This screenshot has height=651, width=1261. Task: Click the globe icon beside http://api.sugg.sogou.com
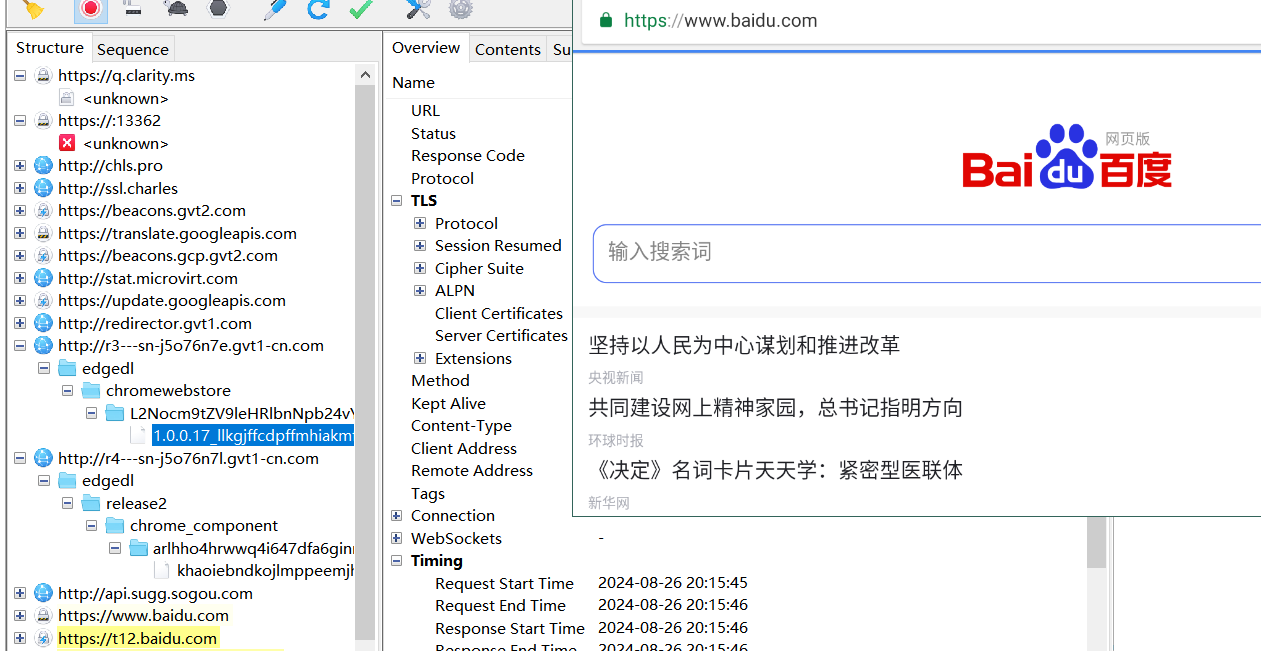click(43, 593)
